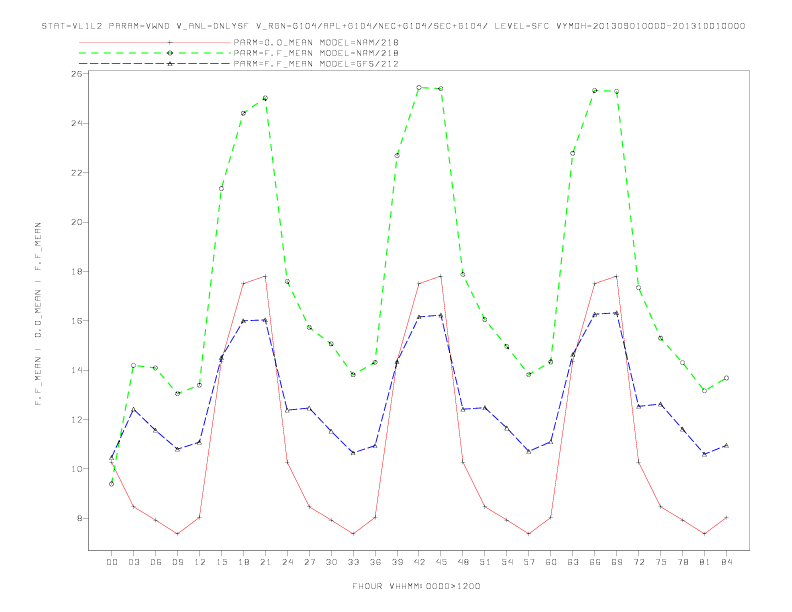Click x-axis forecast hour label 15
The image size is (792, 612).
tap(221, 562)
